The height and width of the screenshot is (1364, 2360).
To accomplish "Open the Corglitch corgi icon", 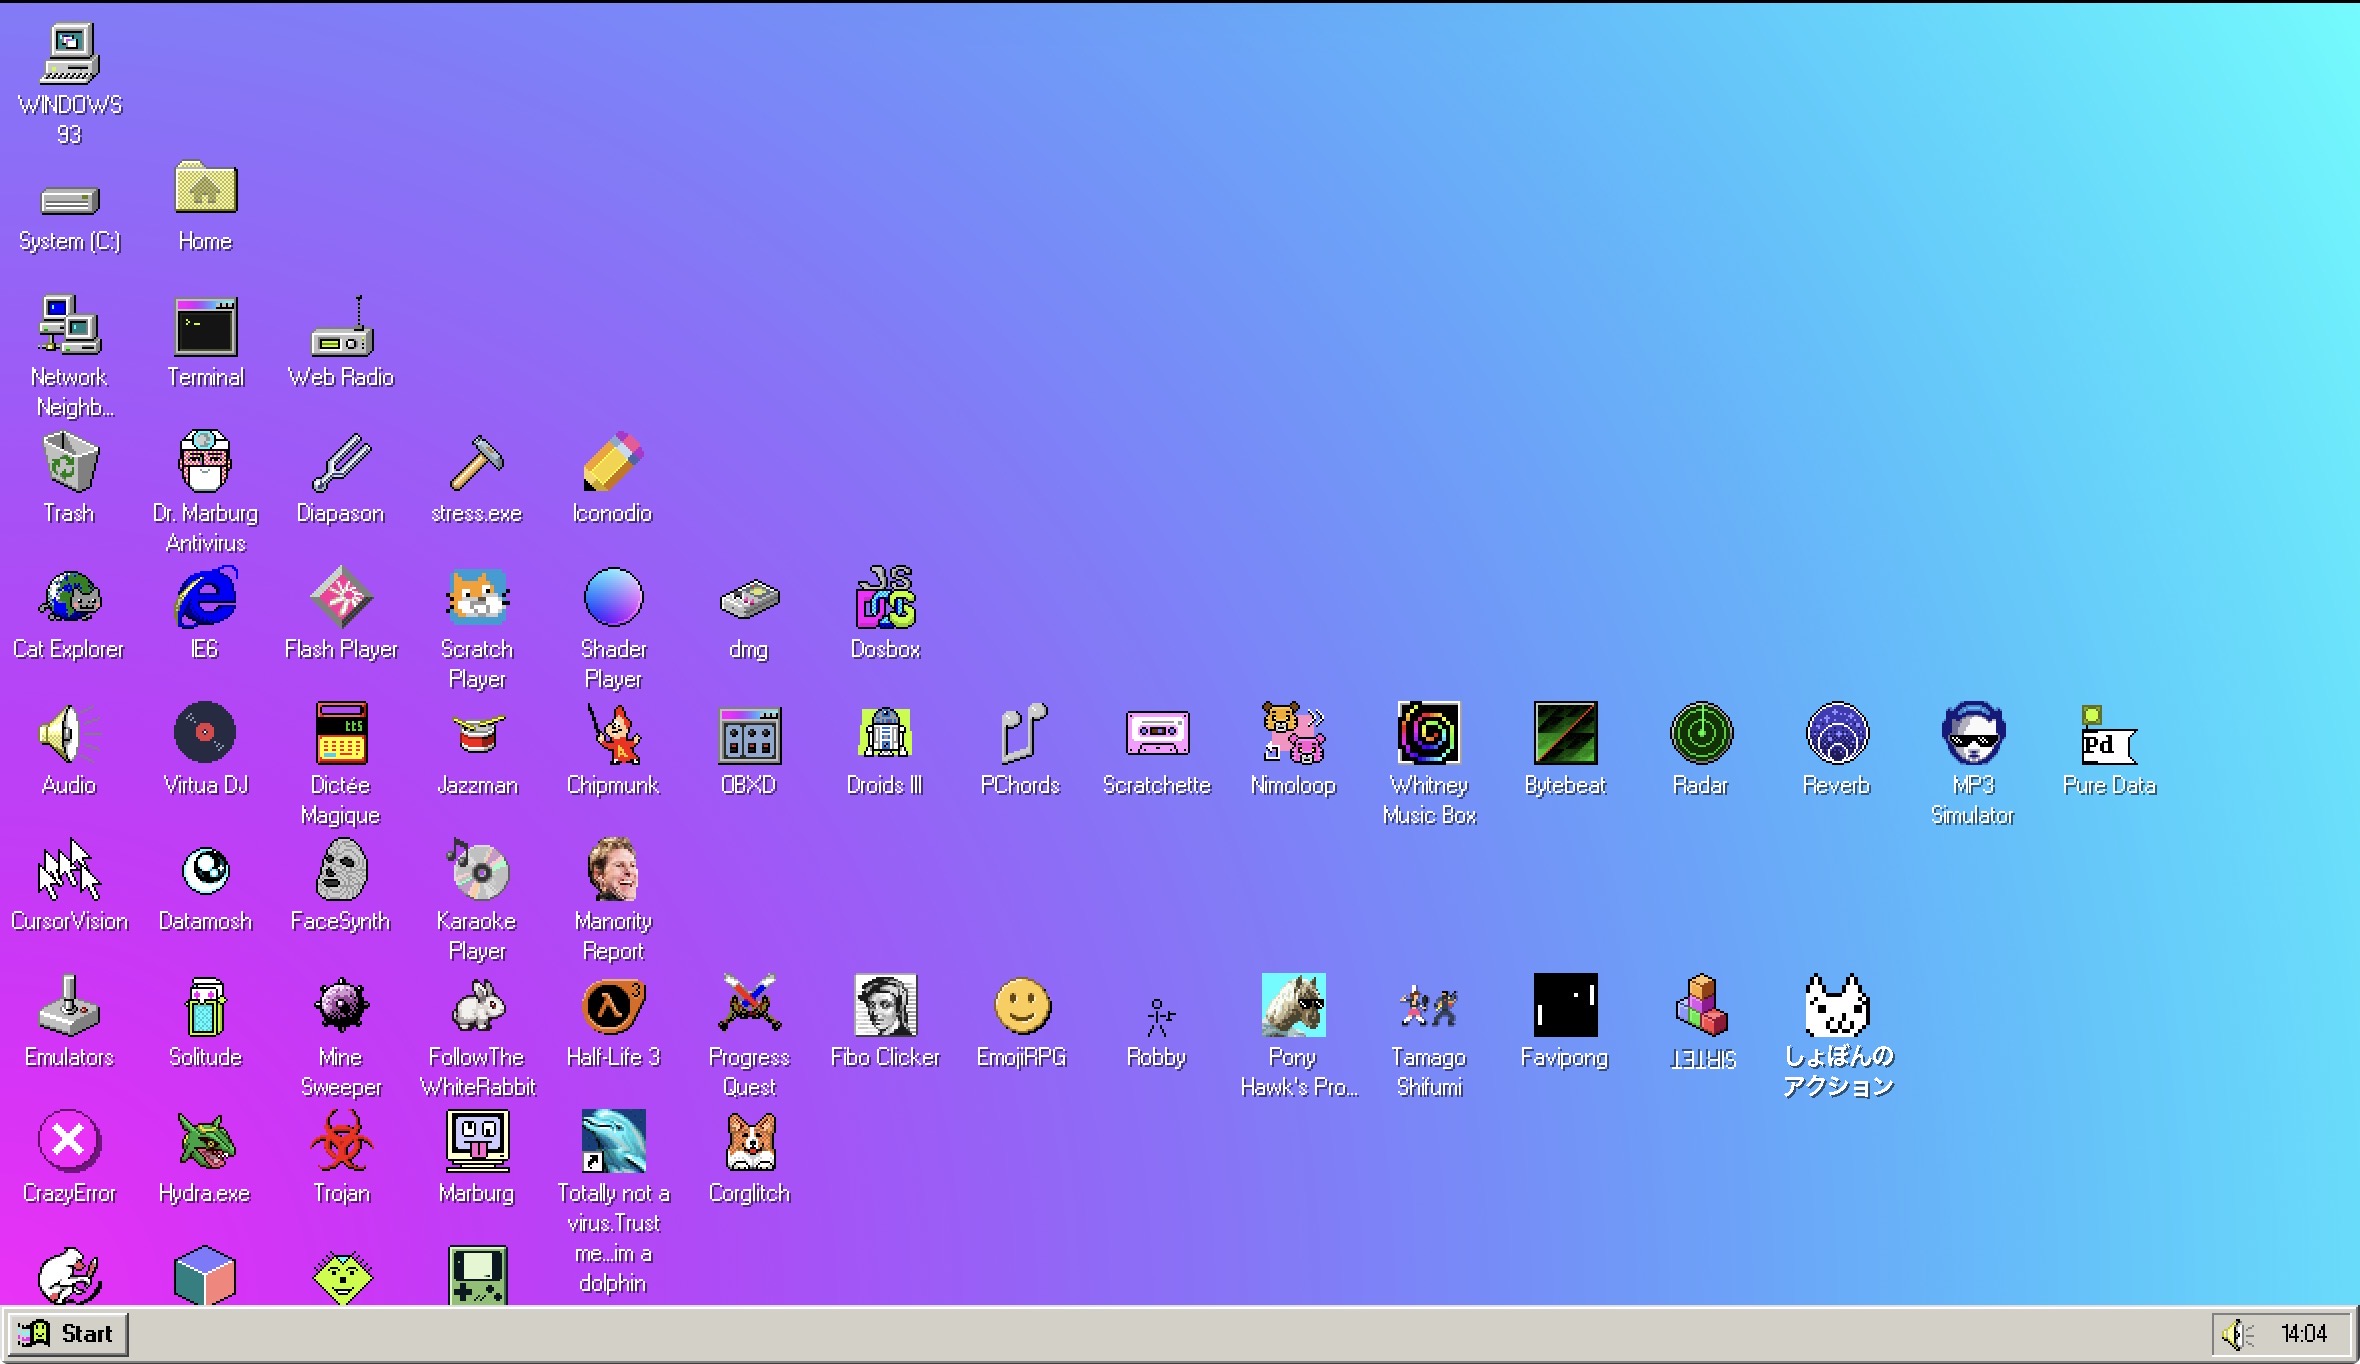I will [x=749, y=1141].
